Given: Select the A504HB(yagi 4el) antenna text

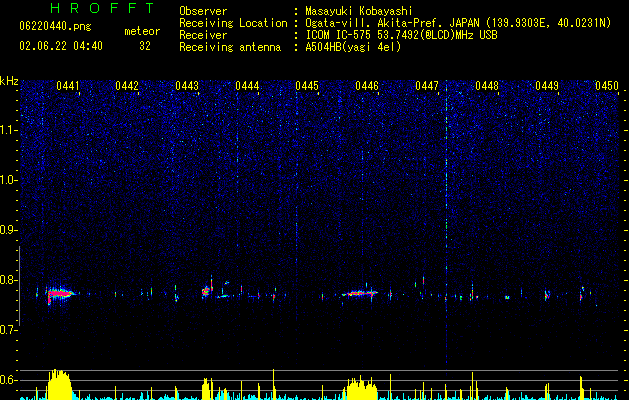Looking at the screenshot, I should [x=353, y=47].
